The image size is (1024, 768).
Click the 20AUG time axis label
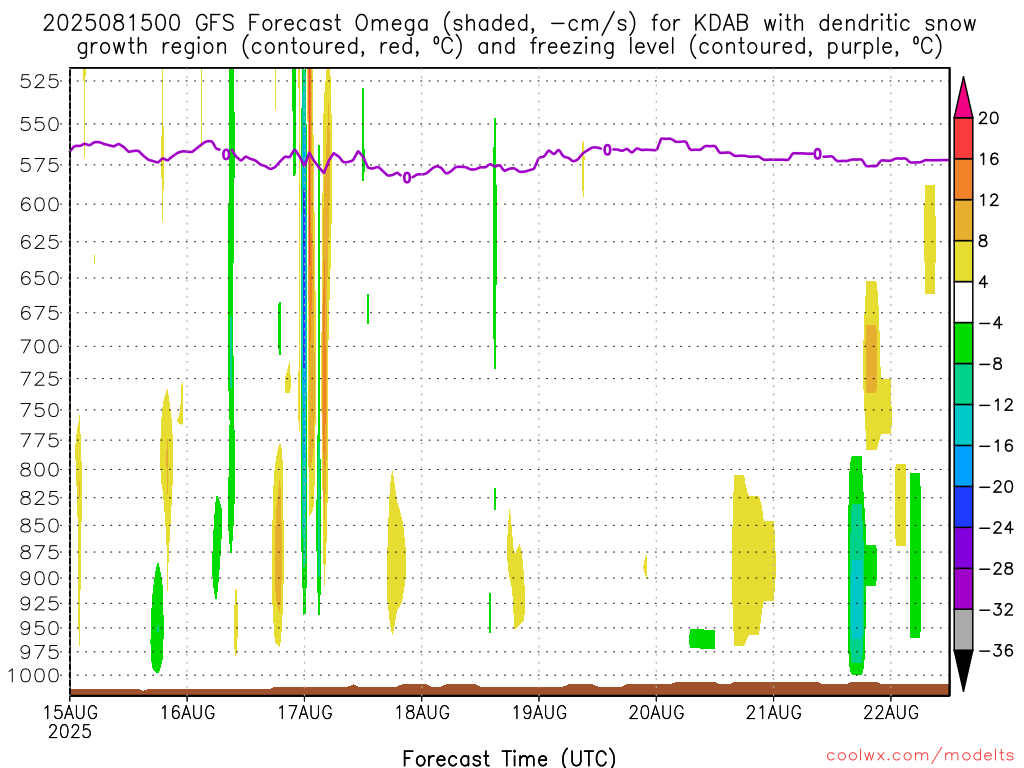tap(656, 712)
